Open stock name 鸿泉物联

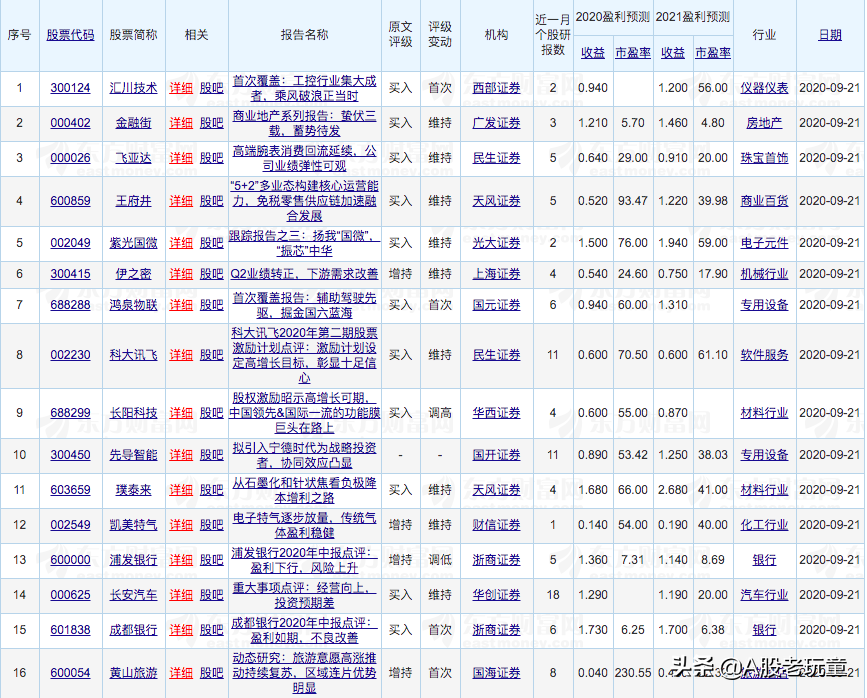point(133,305)
